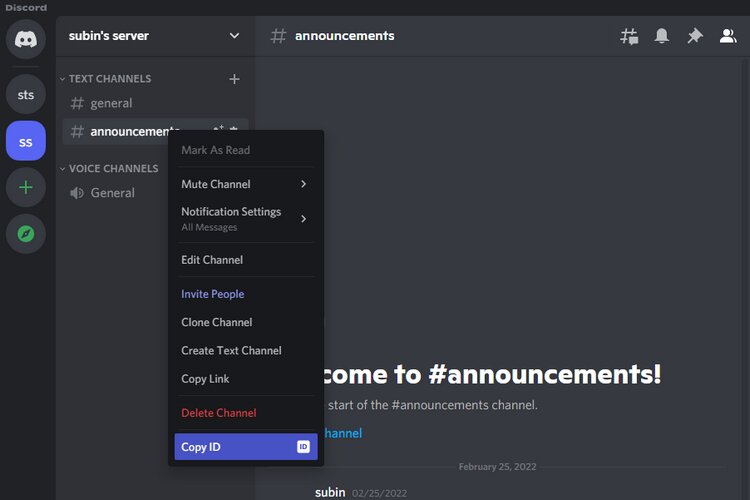Screen dimensions: 750x500
Task: Click the announcements title in header
Action: [x=344, y=36]
